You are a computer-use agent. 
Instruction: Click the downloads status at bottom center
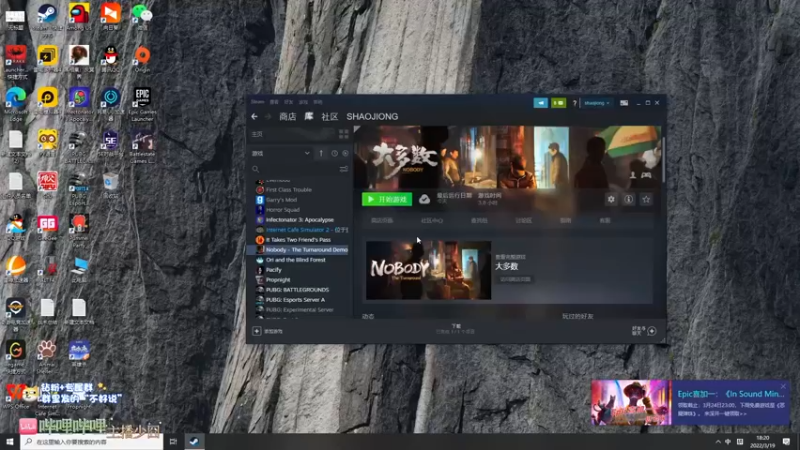[456, 329]
